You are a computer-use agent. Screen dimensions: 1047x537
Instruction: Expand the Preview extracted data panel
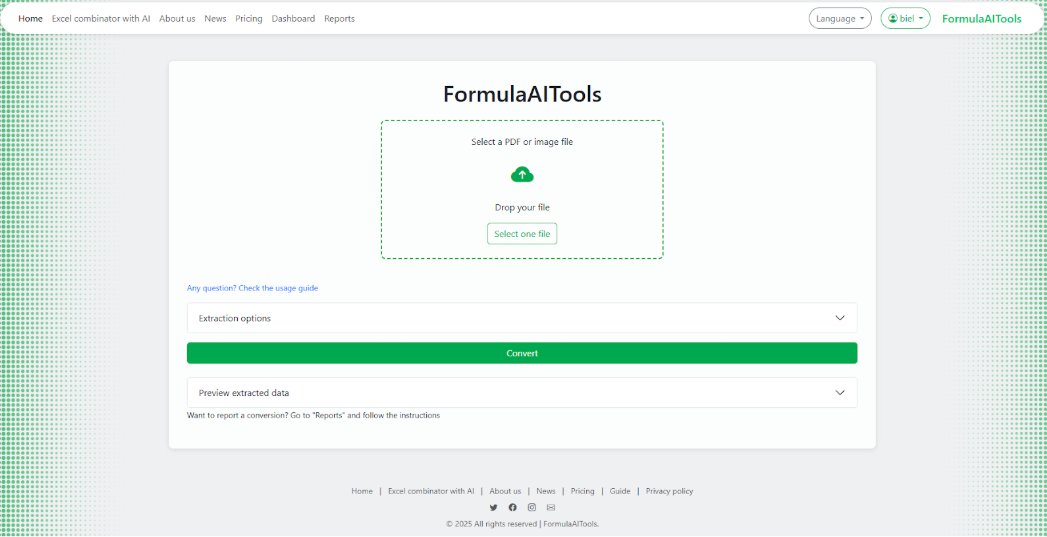click(x=522, y=393)
